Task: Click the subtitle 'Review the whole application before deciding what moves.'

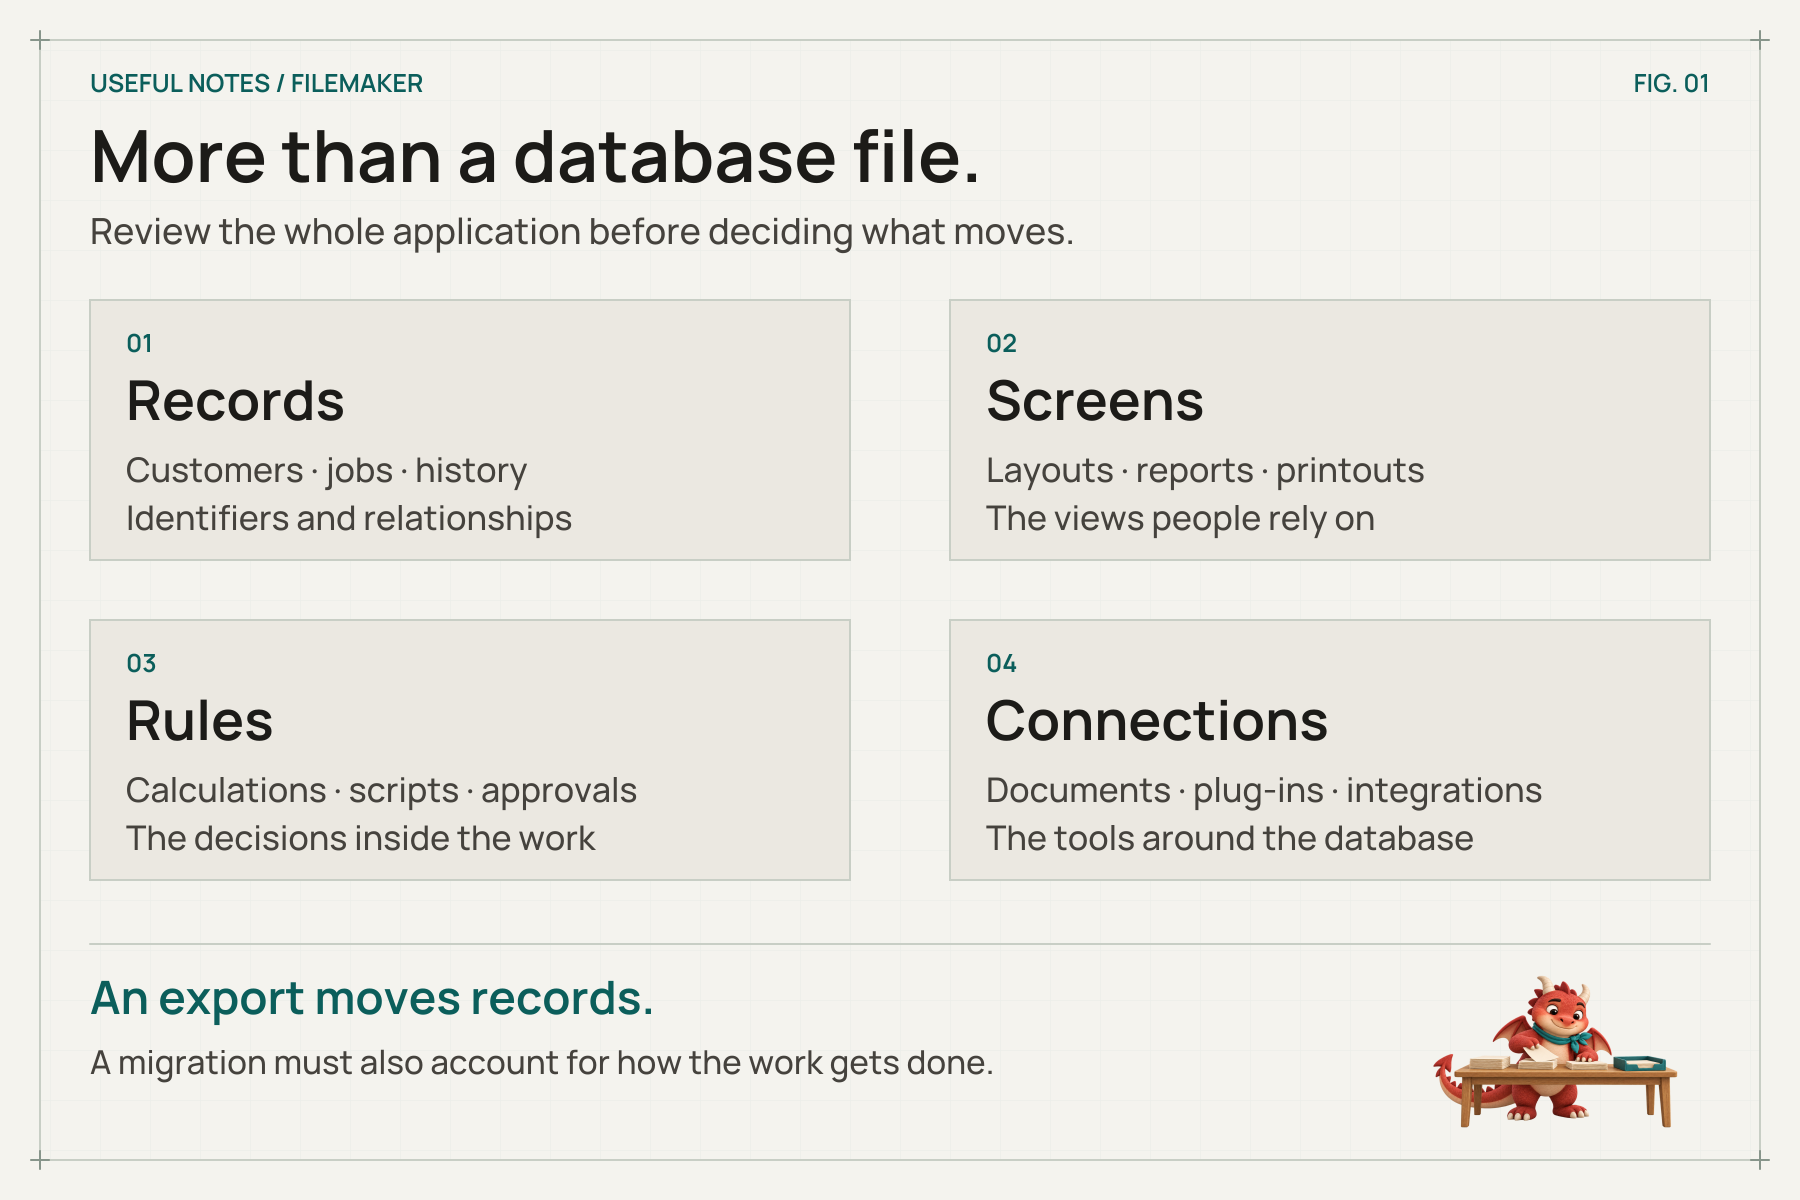Action: [582, 232]
